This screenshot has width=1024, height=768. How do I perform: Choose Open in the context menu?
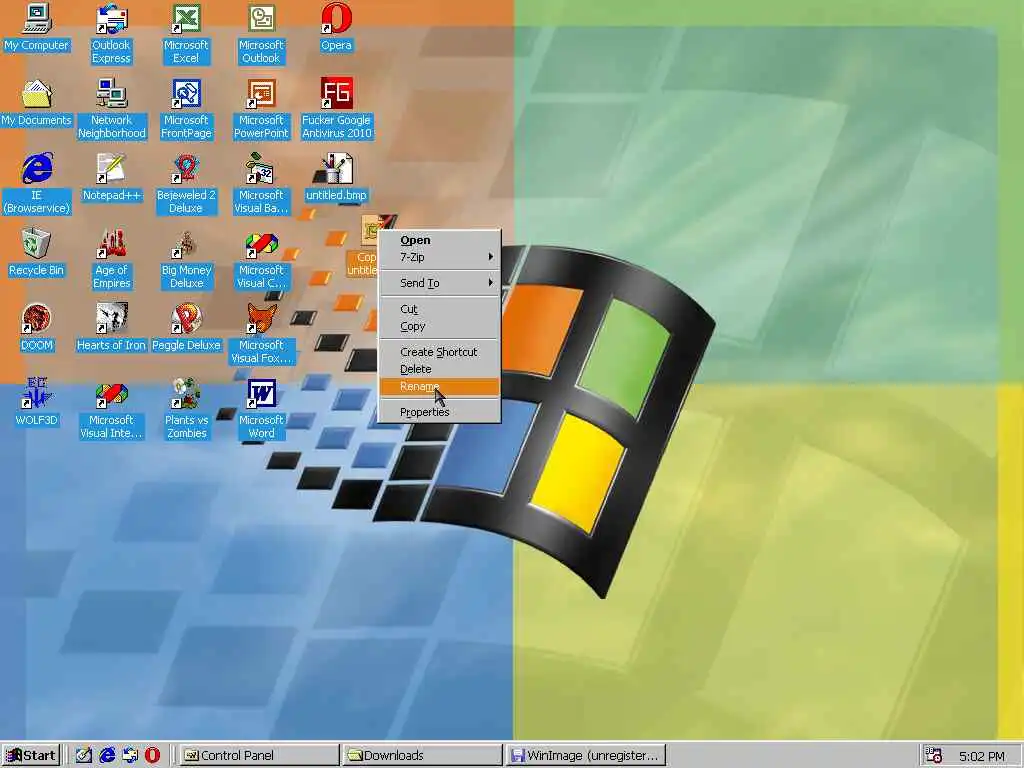pyautogui.click(x=440, y=240)
